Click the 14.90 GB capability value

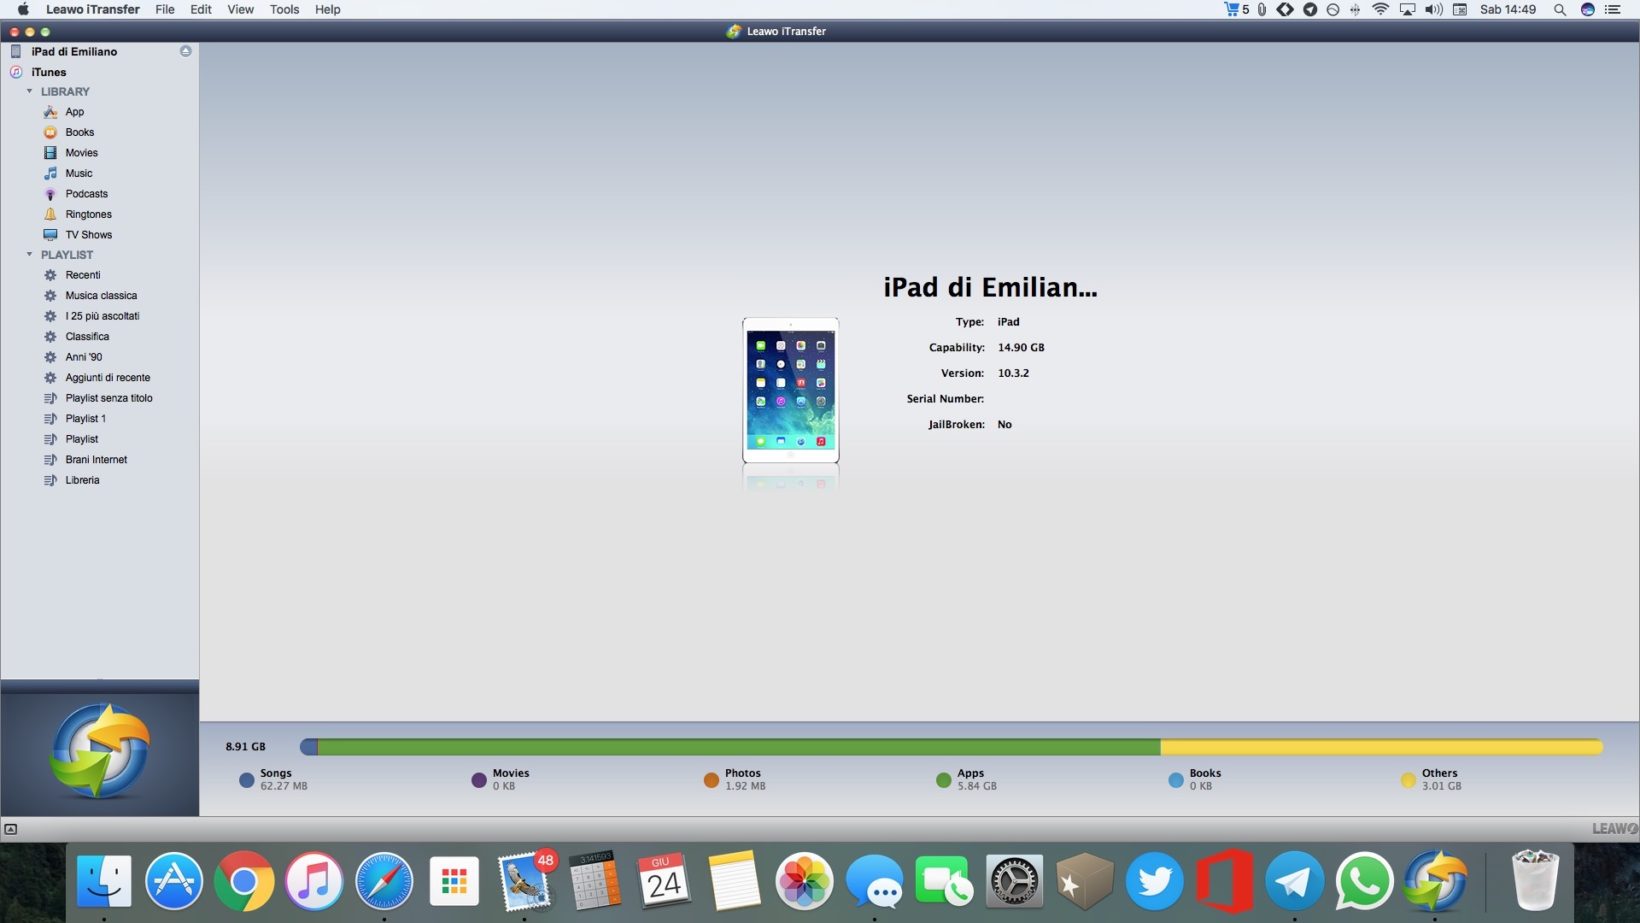click(1021, 348)
